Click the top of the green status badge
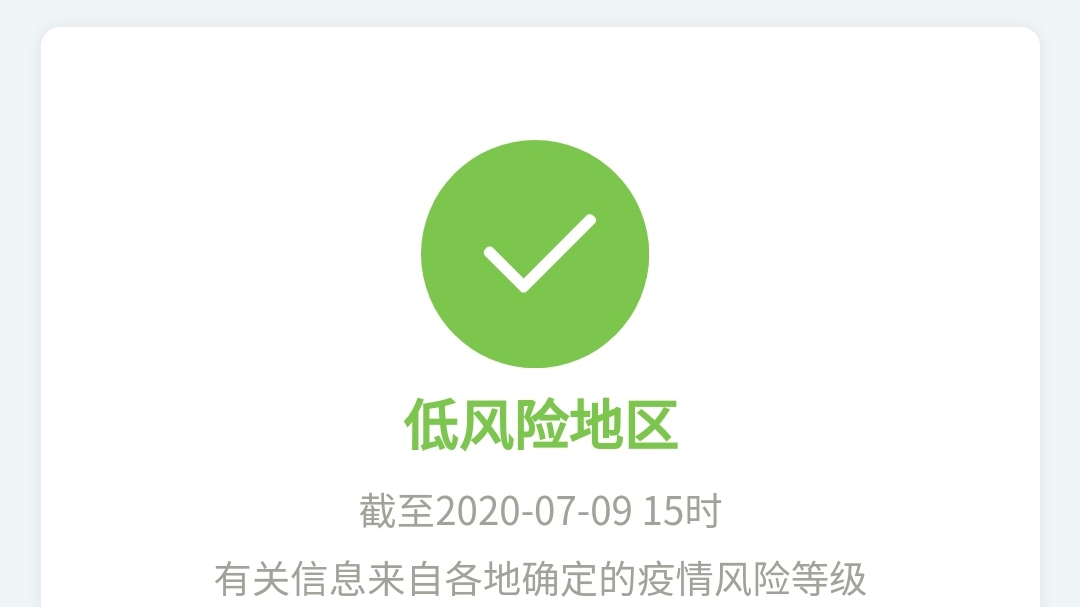 (535, 146)
